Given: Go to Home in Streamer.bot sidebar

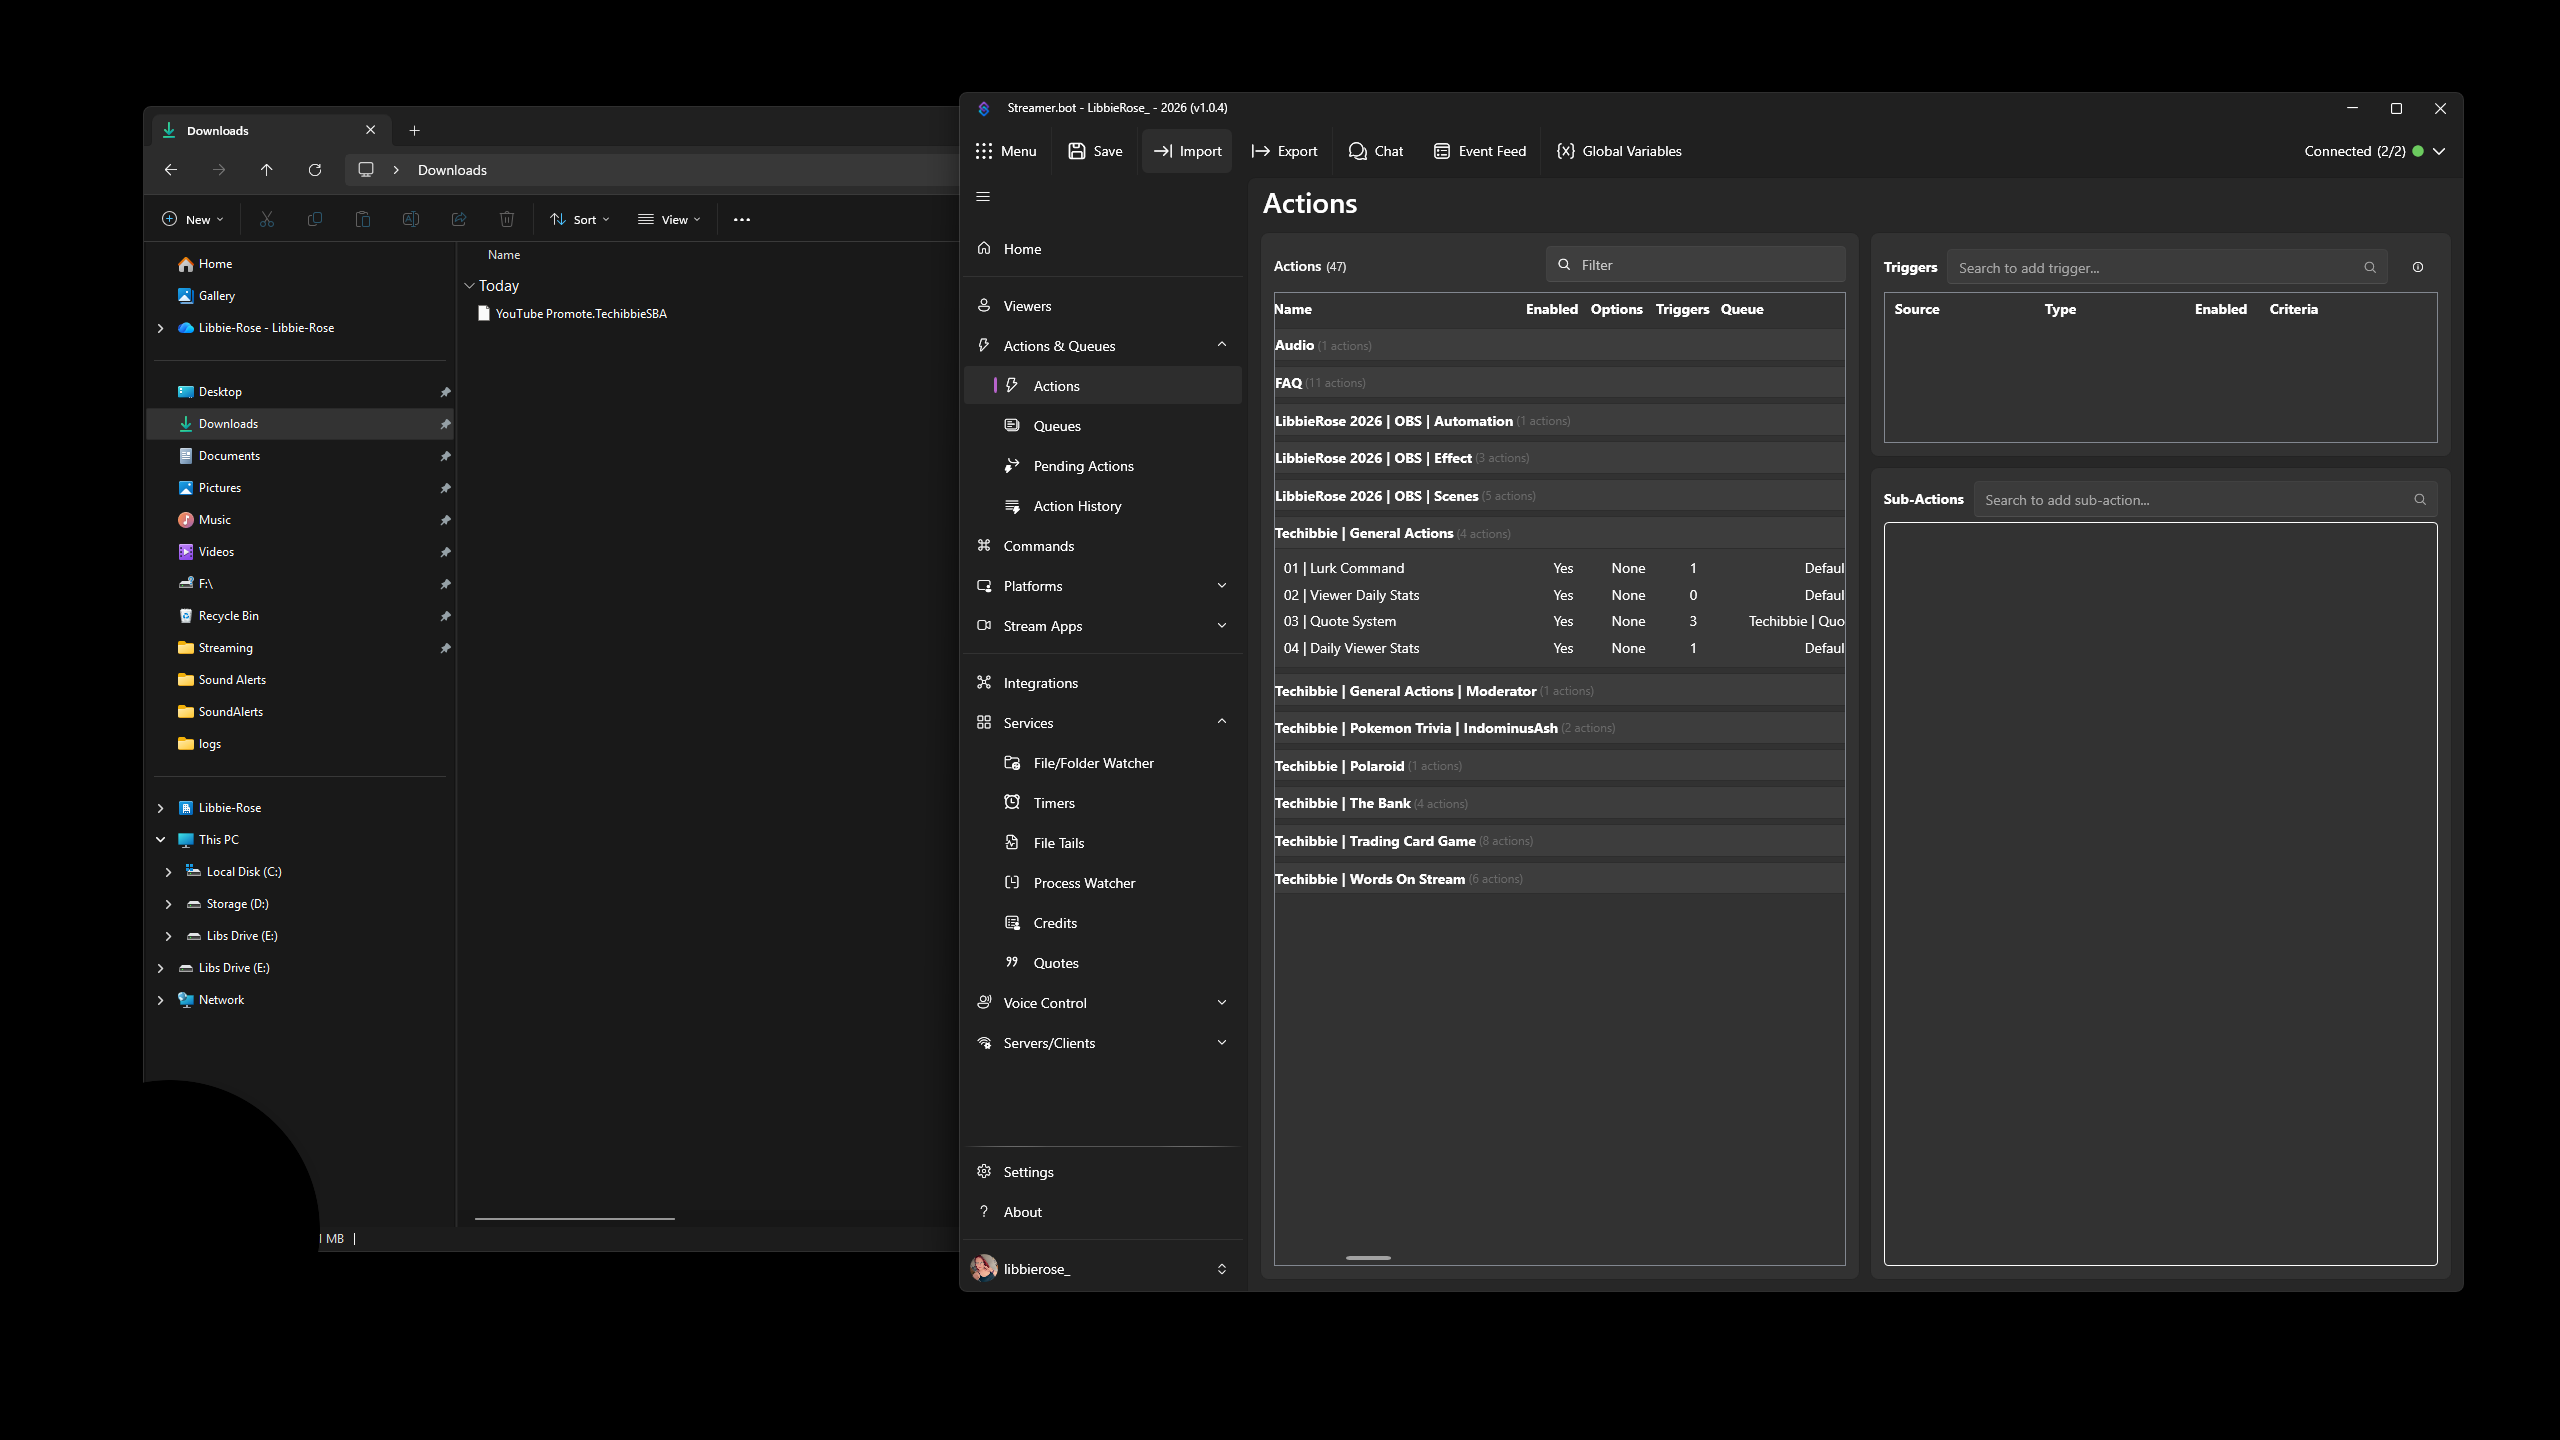Looking at the screenshot, I should click(x=1102, y=249).
